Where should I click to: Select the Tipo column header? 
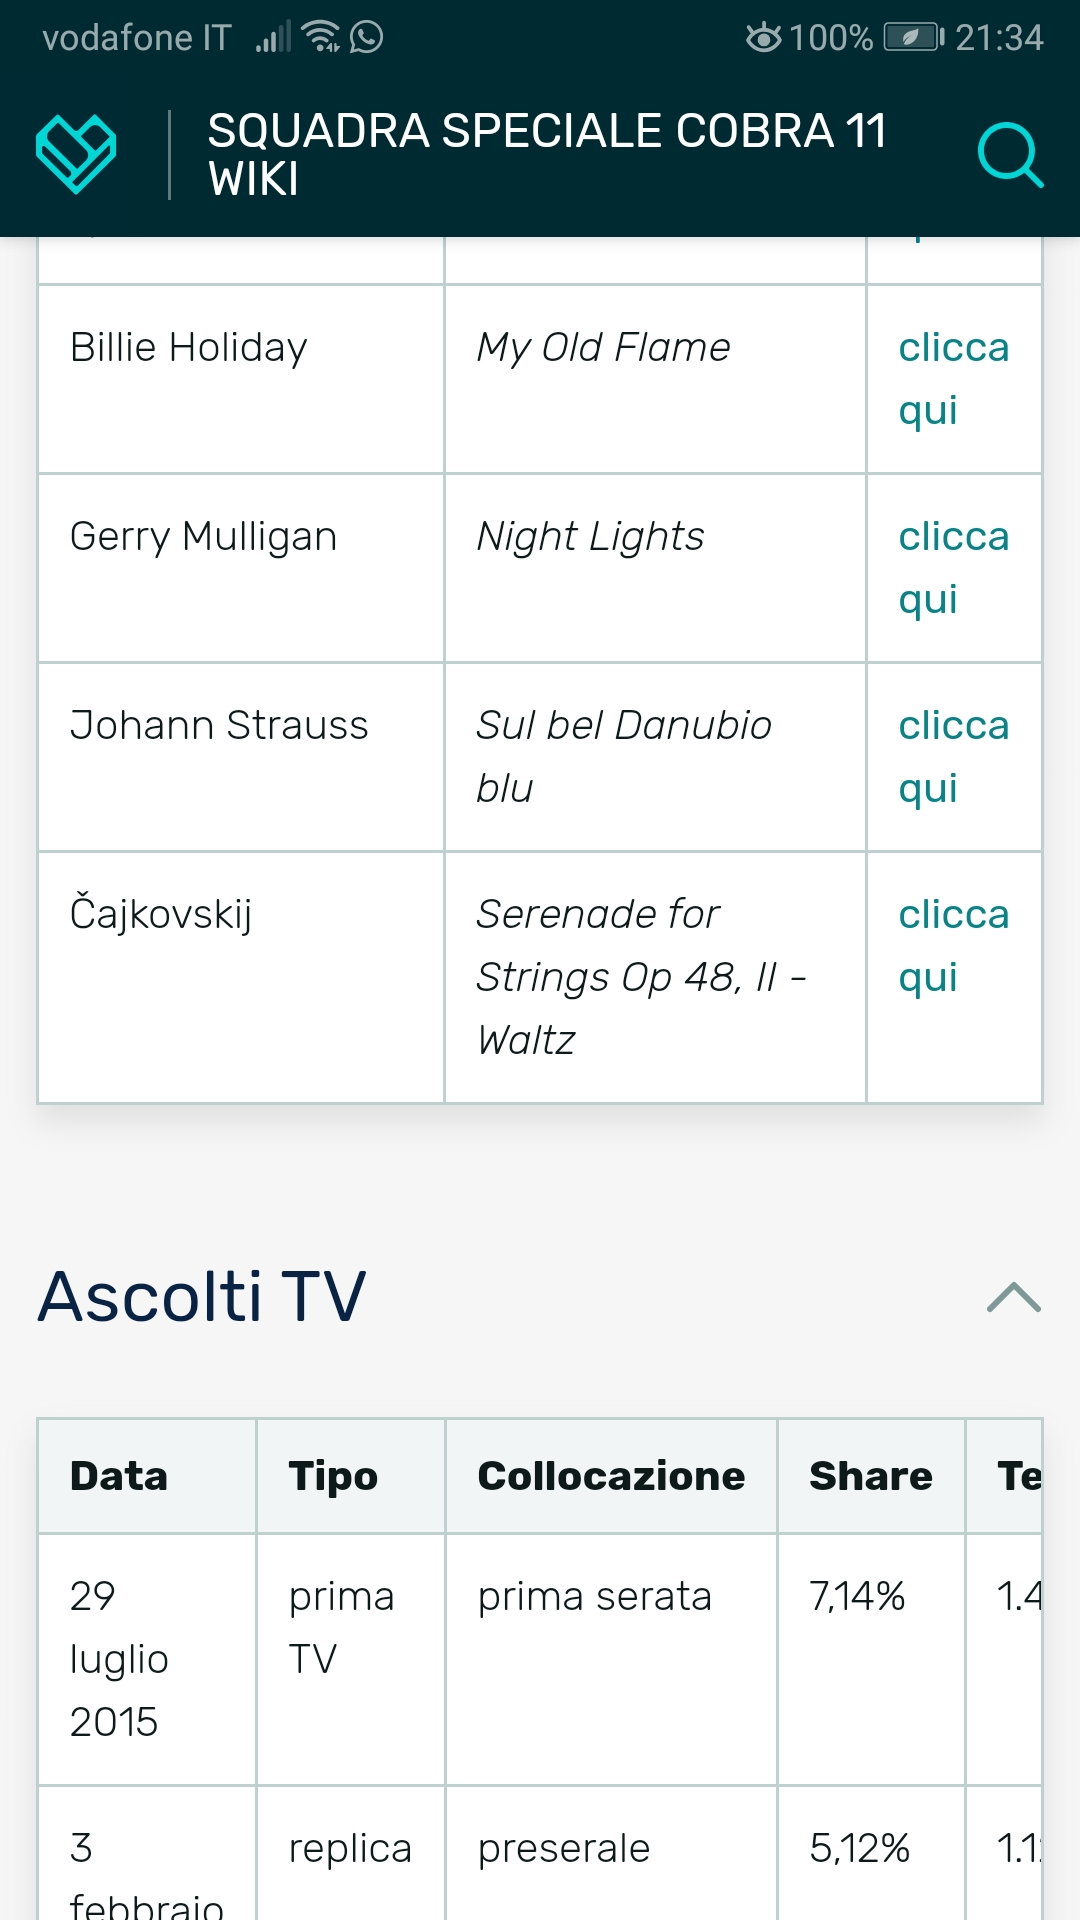(333, 1476)
